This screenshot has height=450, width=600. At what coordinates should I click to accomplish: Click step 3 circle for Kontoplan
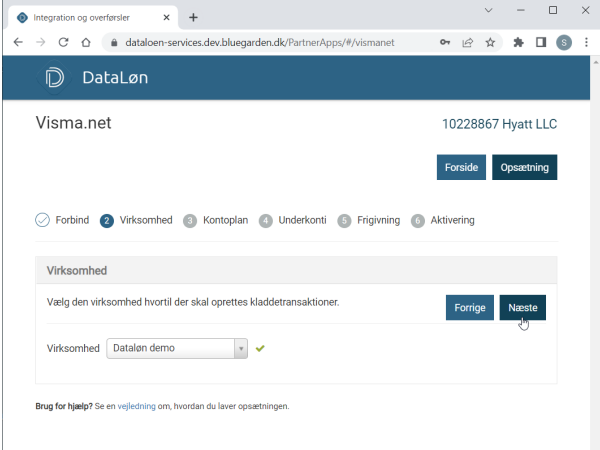[x=190, y=221]
